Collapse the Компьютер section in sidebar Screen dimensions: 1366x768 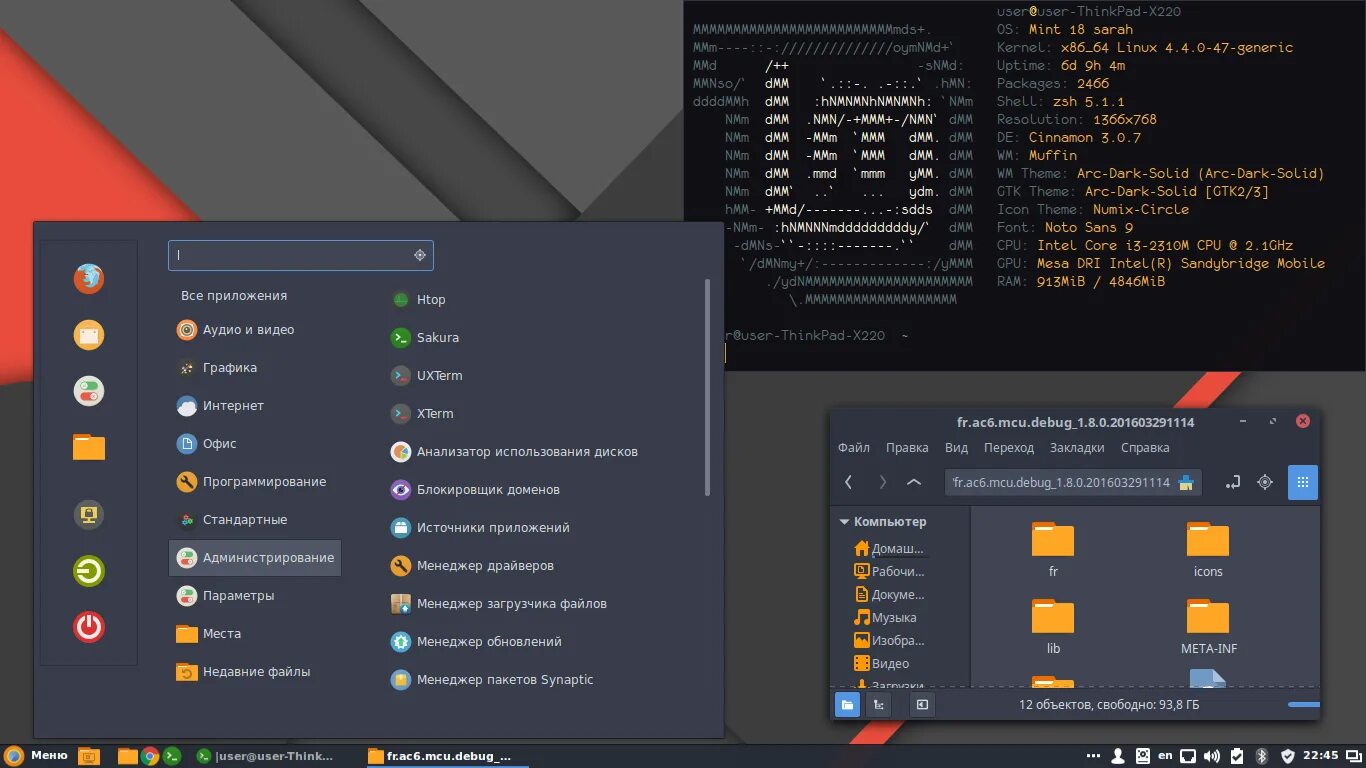[x=845, y=522]
